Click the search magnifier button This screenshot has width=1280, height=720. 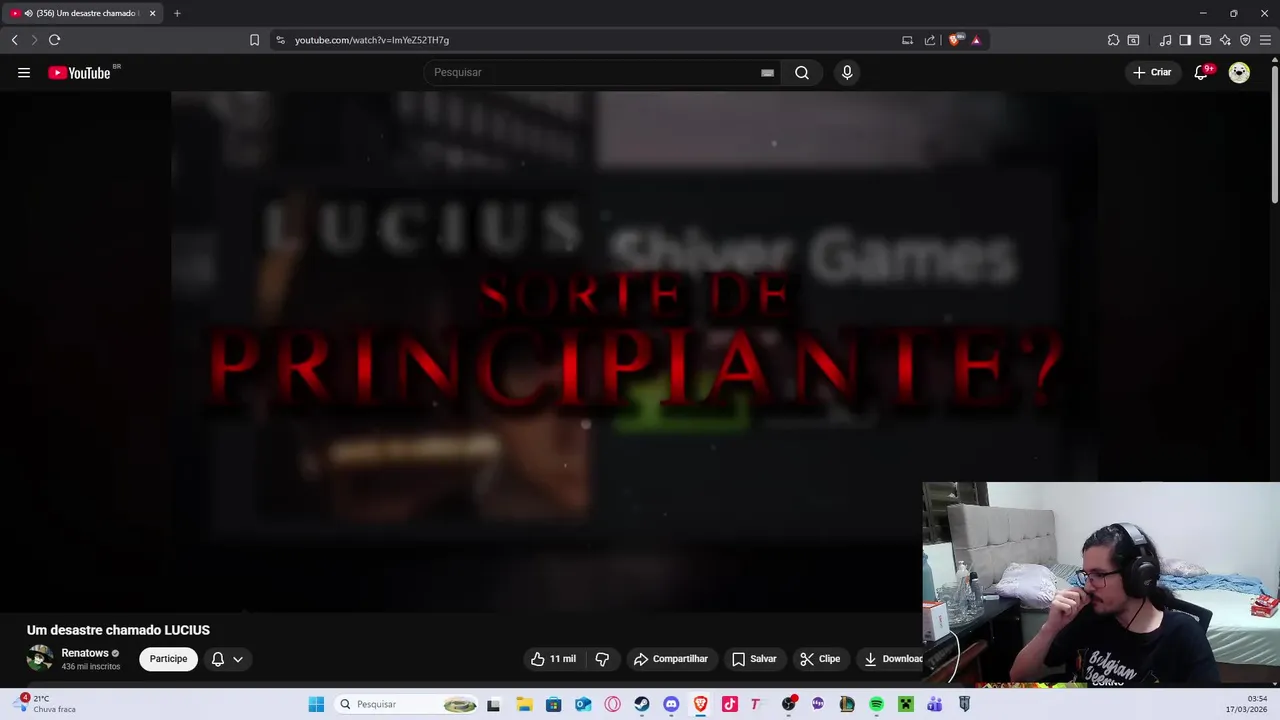tap(802, 72)
